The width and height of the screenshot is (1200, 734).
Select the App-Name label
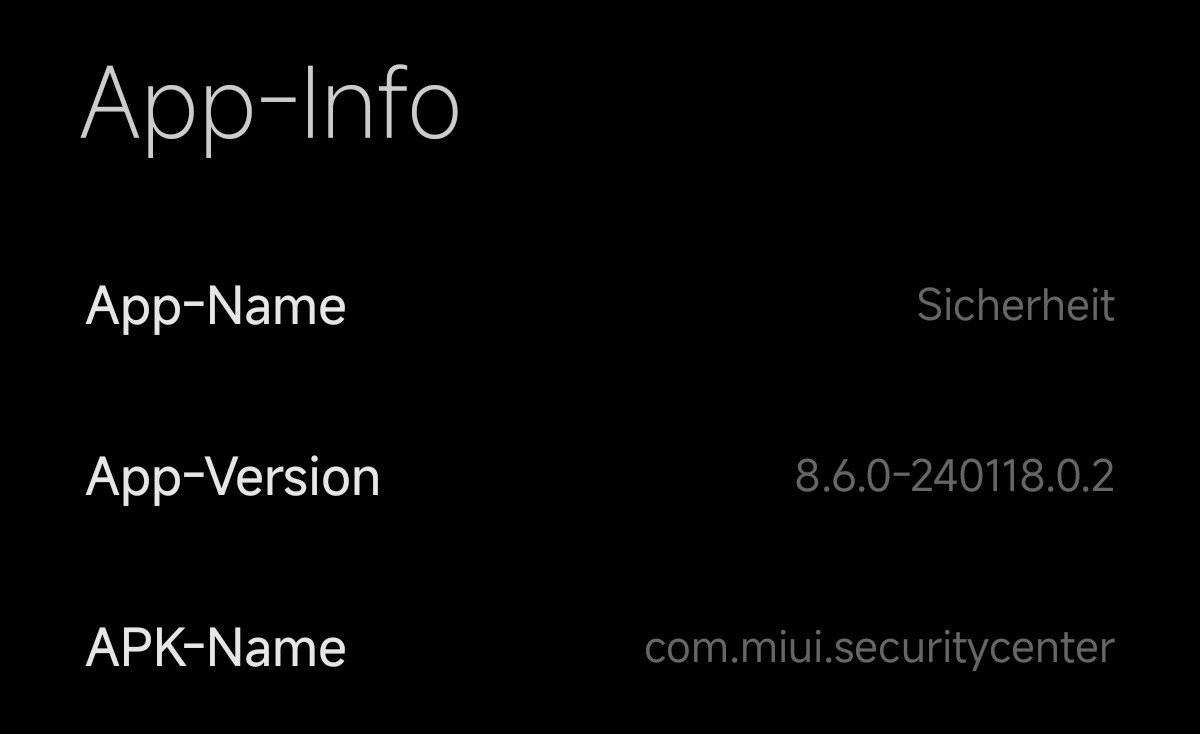pyautogui.click(x=216, y=306)
